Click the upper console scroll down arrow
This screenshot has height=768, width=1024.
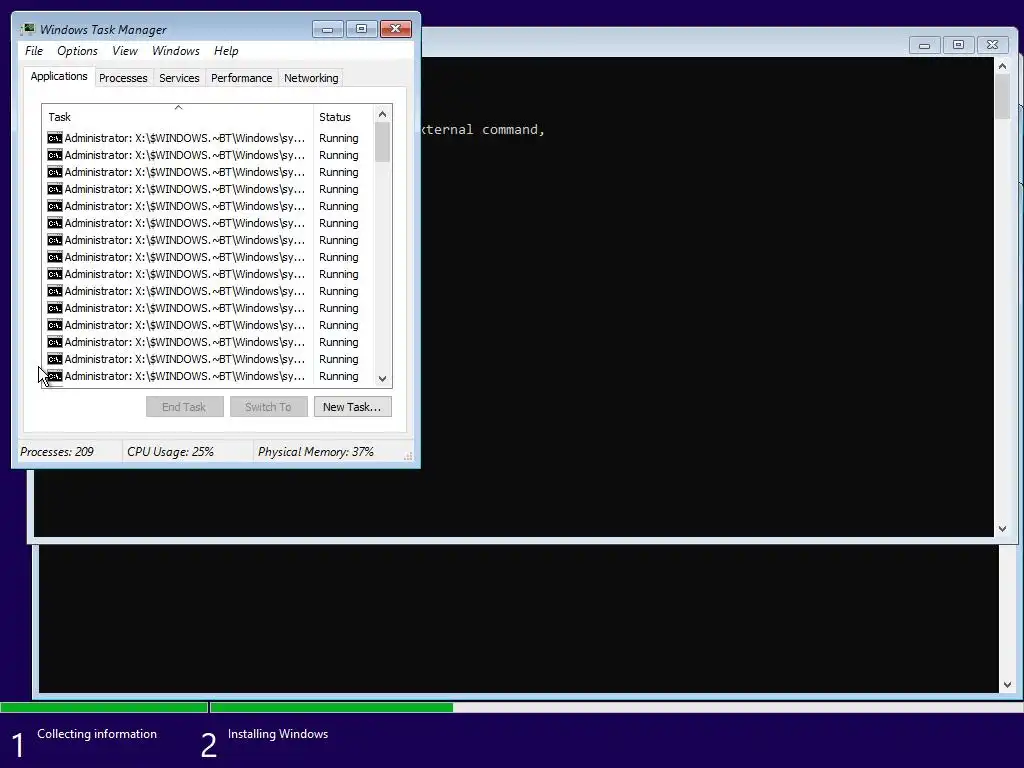(x=1003, y=529)
